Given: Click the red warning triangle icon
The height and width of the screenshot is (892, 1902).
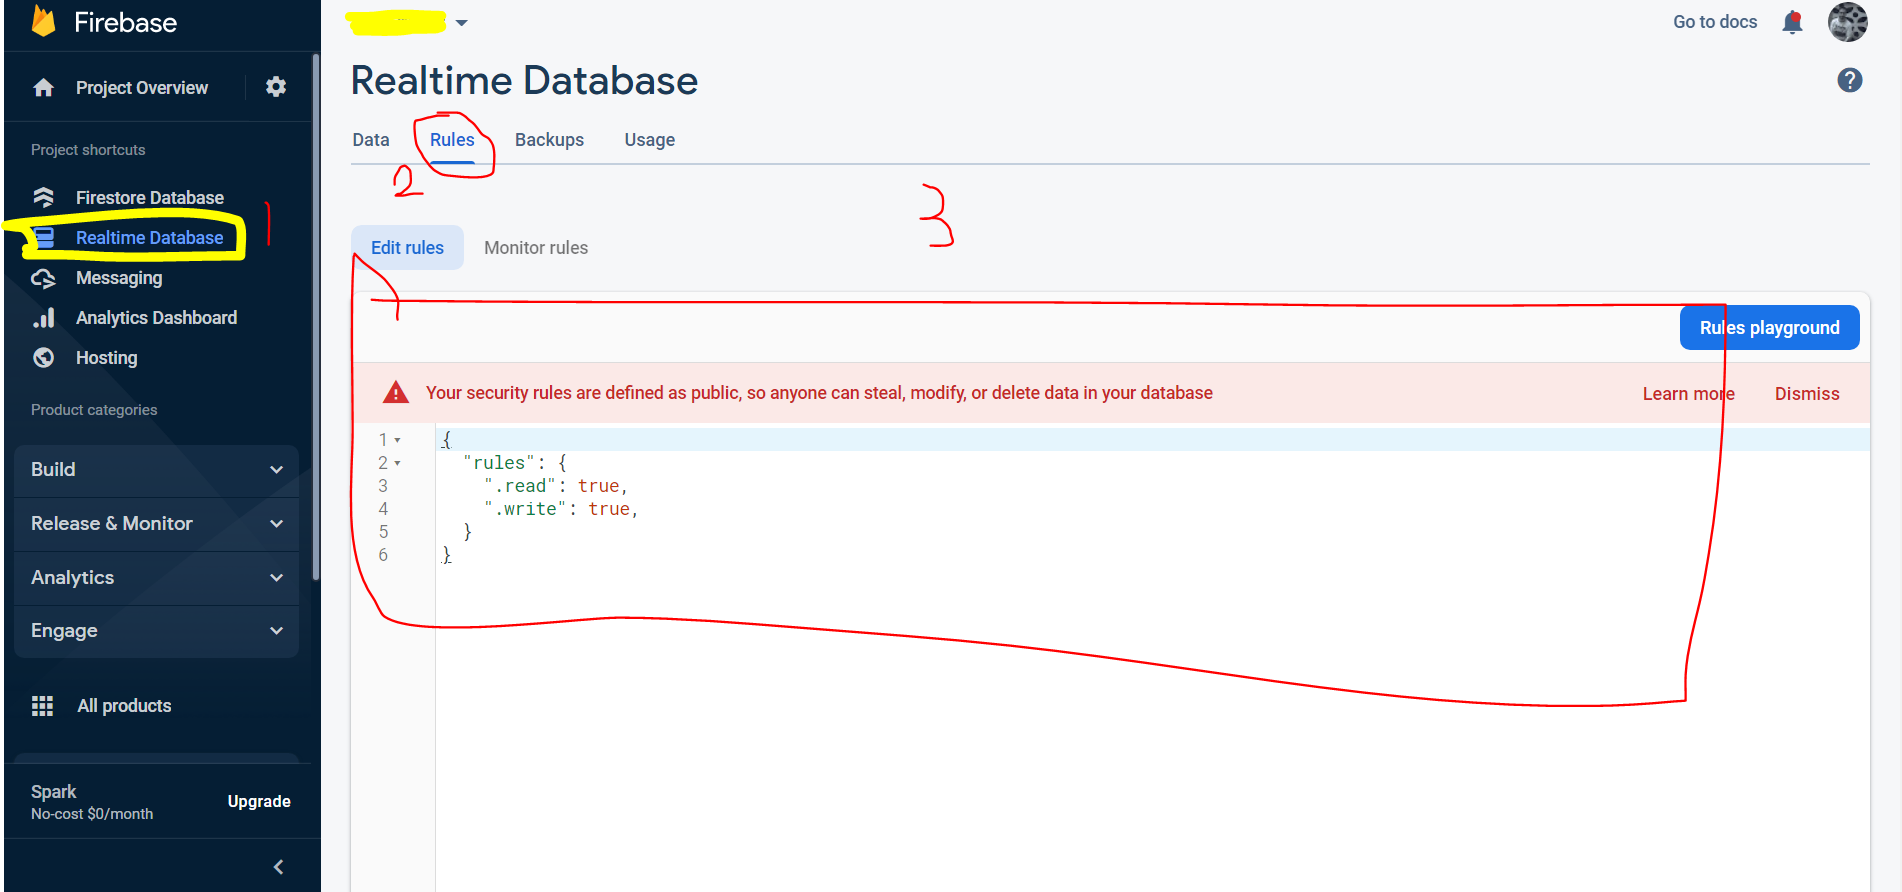Looking at the screenshot, I should click(396, 392).
